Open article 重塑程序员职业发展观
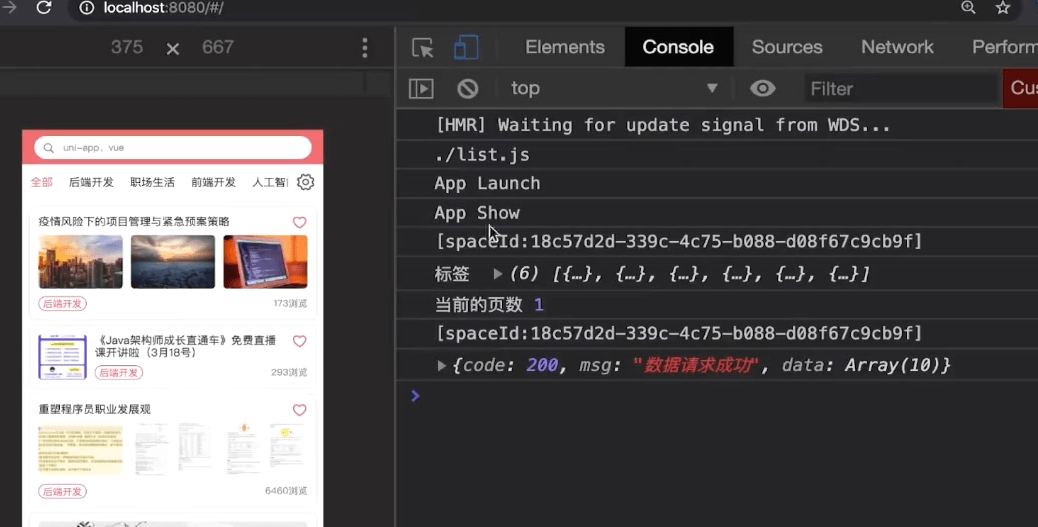The height and width of the screenshot is (527, 1038). [x=95, y=409]
